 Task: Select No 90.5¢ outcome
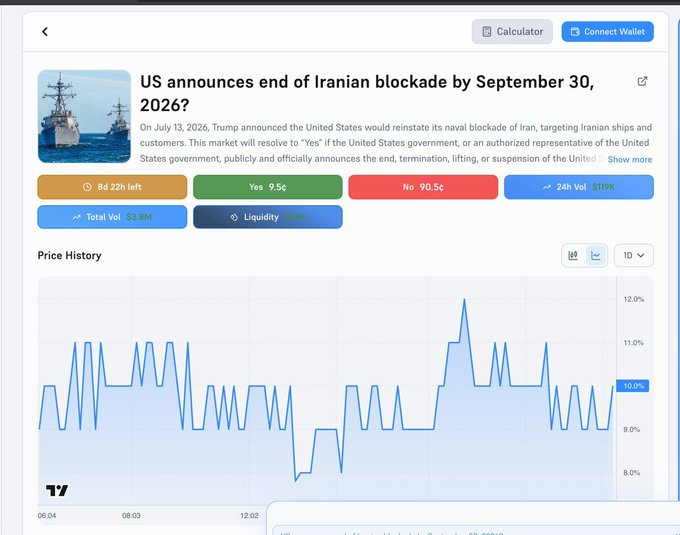[423, 187]
